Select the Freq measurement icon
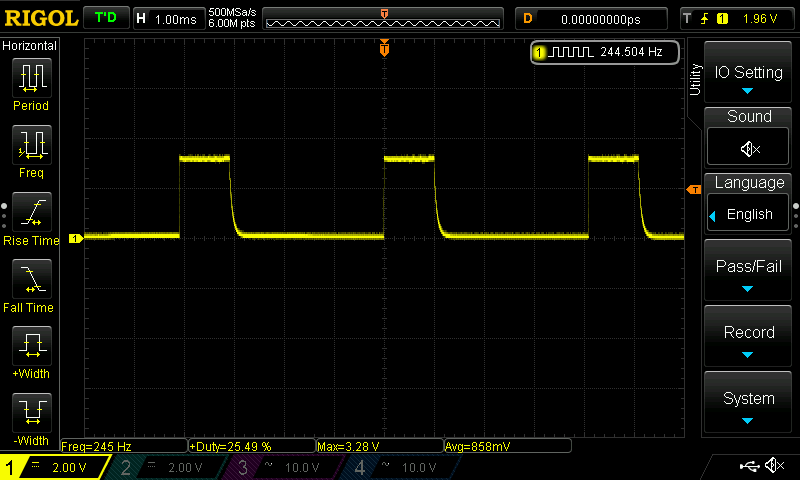This screenshot has height=480, width=800. click(x=32, y=145)
